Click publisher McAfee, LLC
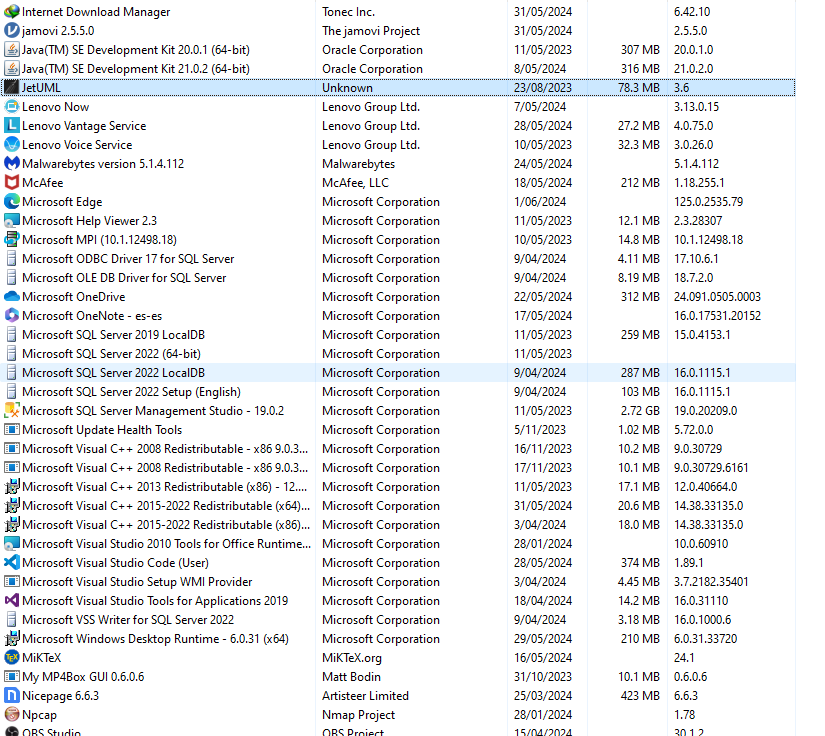This screenshot has height=736, width=825. [x=355, y=183]
